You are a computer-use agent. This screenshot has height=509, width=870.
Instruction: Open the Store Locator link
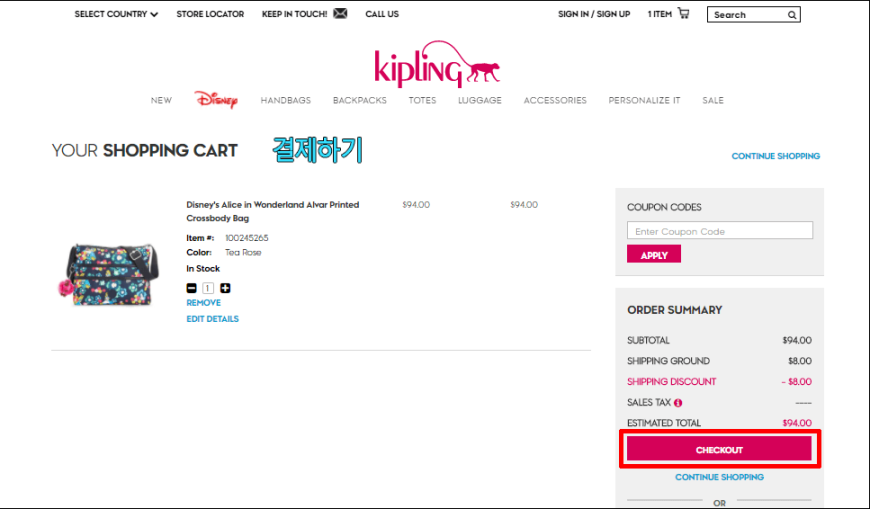coord(210,14)
